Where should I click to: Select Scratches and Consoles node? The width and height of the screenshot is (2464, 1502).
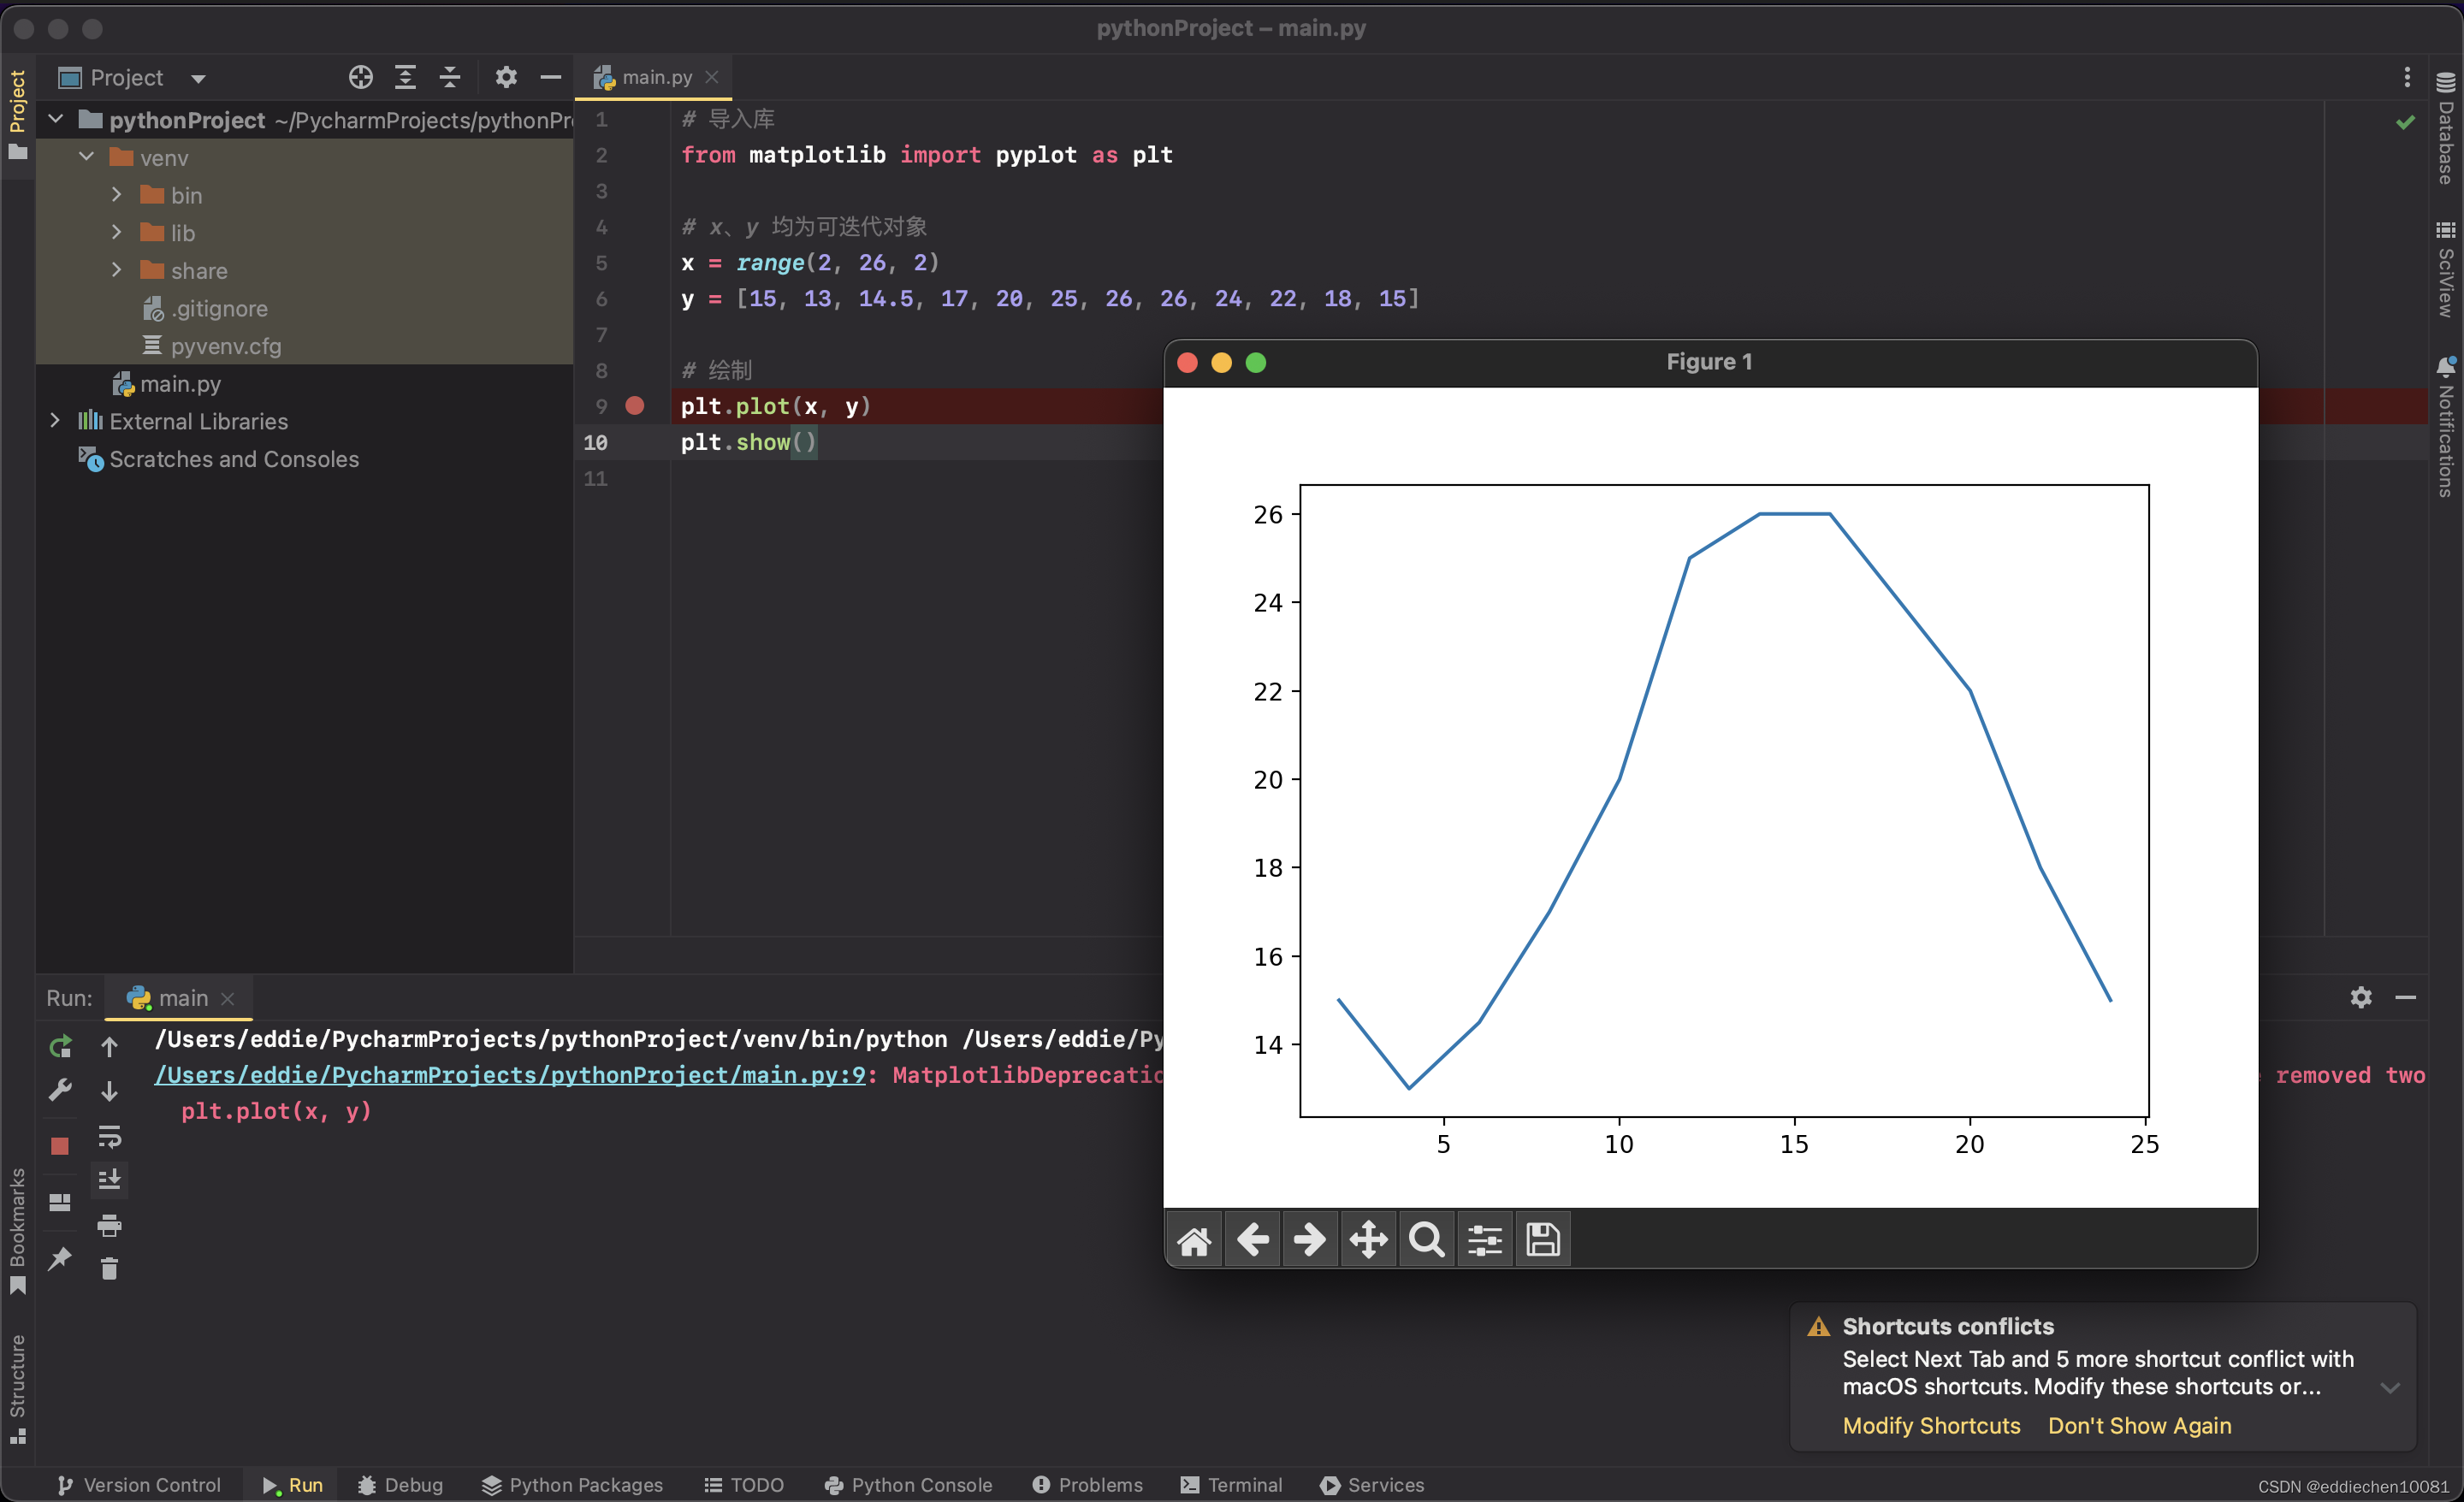tap(233, 459)
